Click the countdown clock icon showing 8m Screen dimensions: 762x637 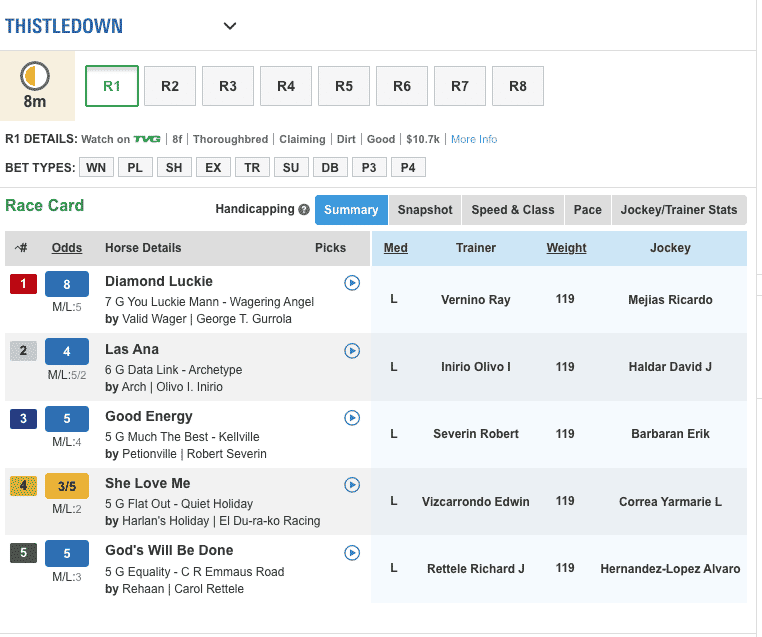point(35,76)
